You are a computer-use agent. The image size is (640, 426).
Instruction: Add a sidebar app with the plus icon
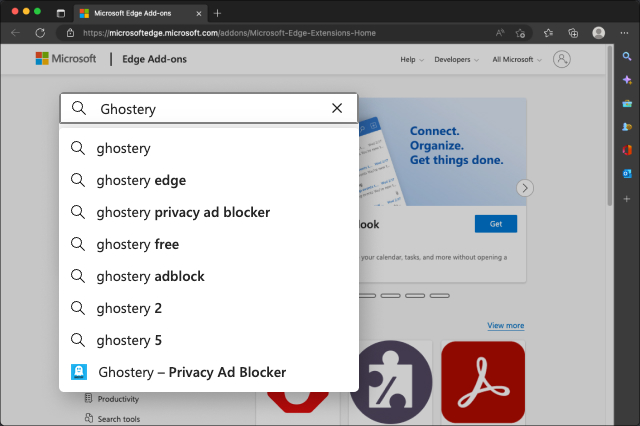point(627,198)
